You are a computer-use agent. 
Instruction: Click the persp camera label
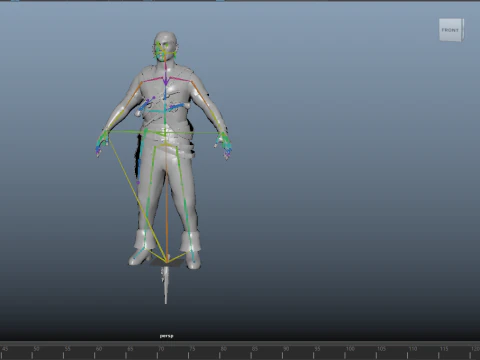(x=166, y=336)
